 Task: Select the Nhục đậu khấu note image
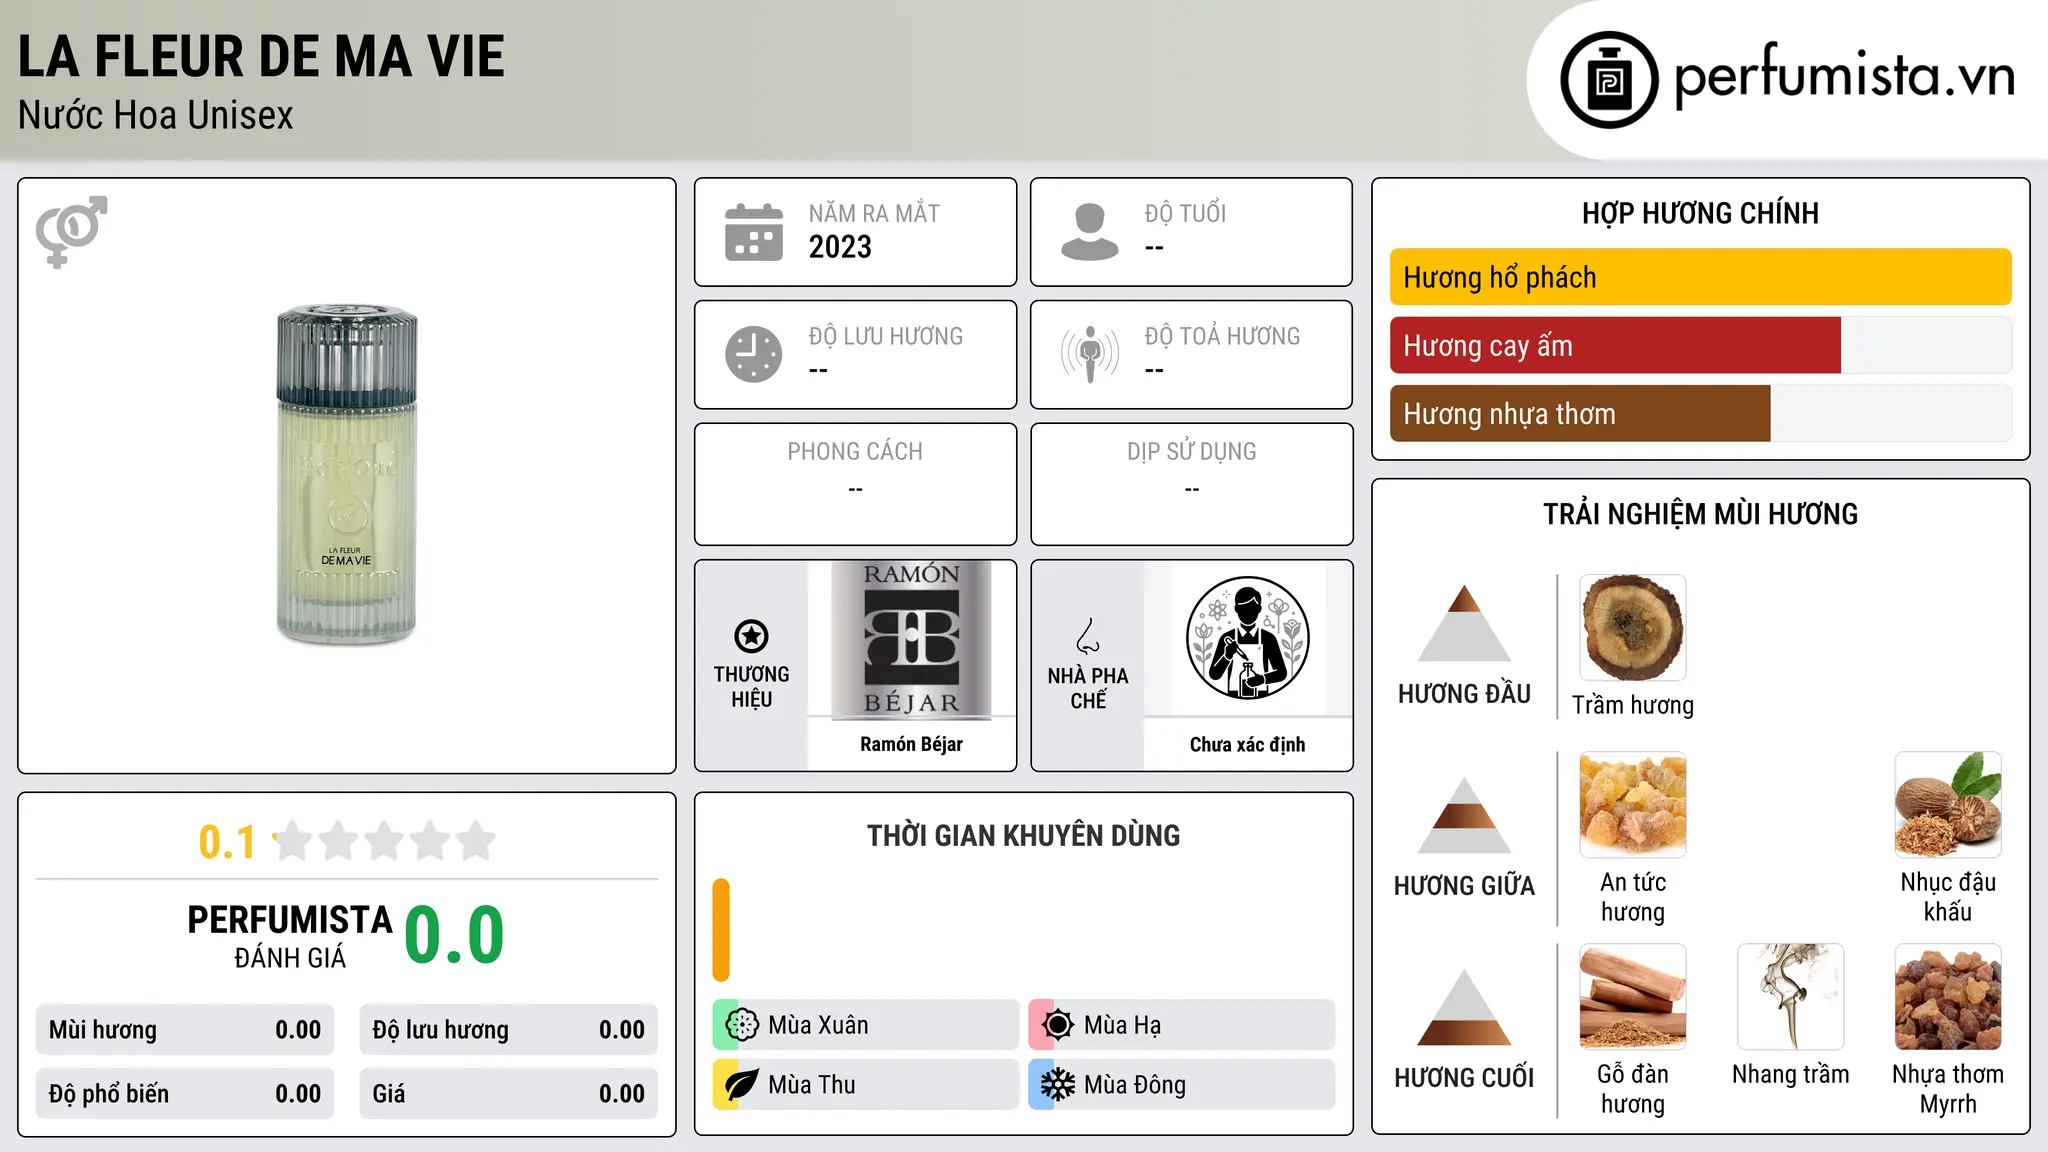pos(1948,805)
